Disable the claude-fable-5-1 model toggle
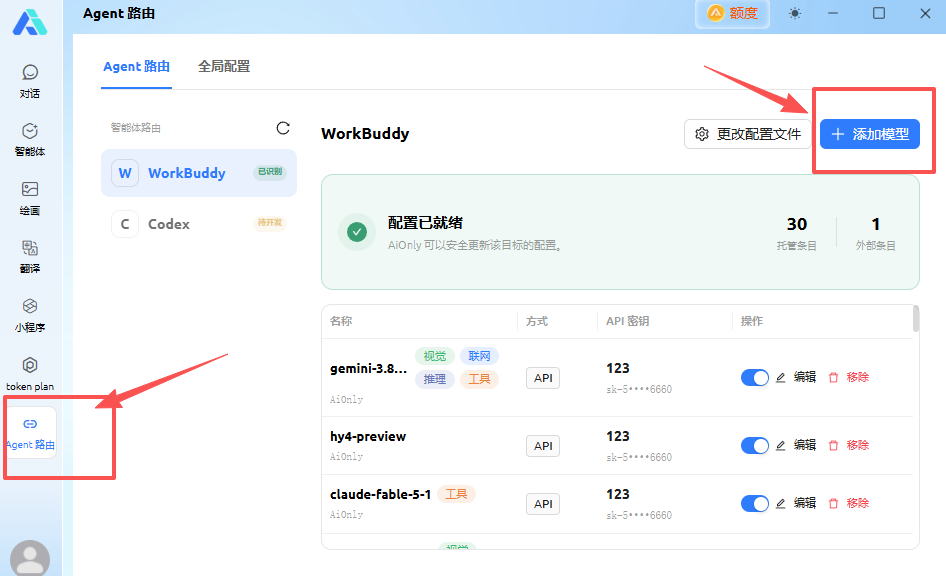 pyautogui.click(x=755, y=504)
